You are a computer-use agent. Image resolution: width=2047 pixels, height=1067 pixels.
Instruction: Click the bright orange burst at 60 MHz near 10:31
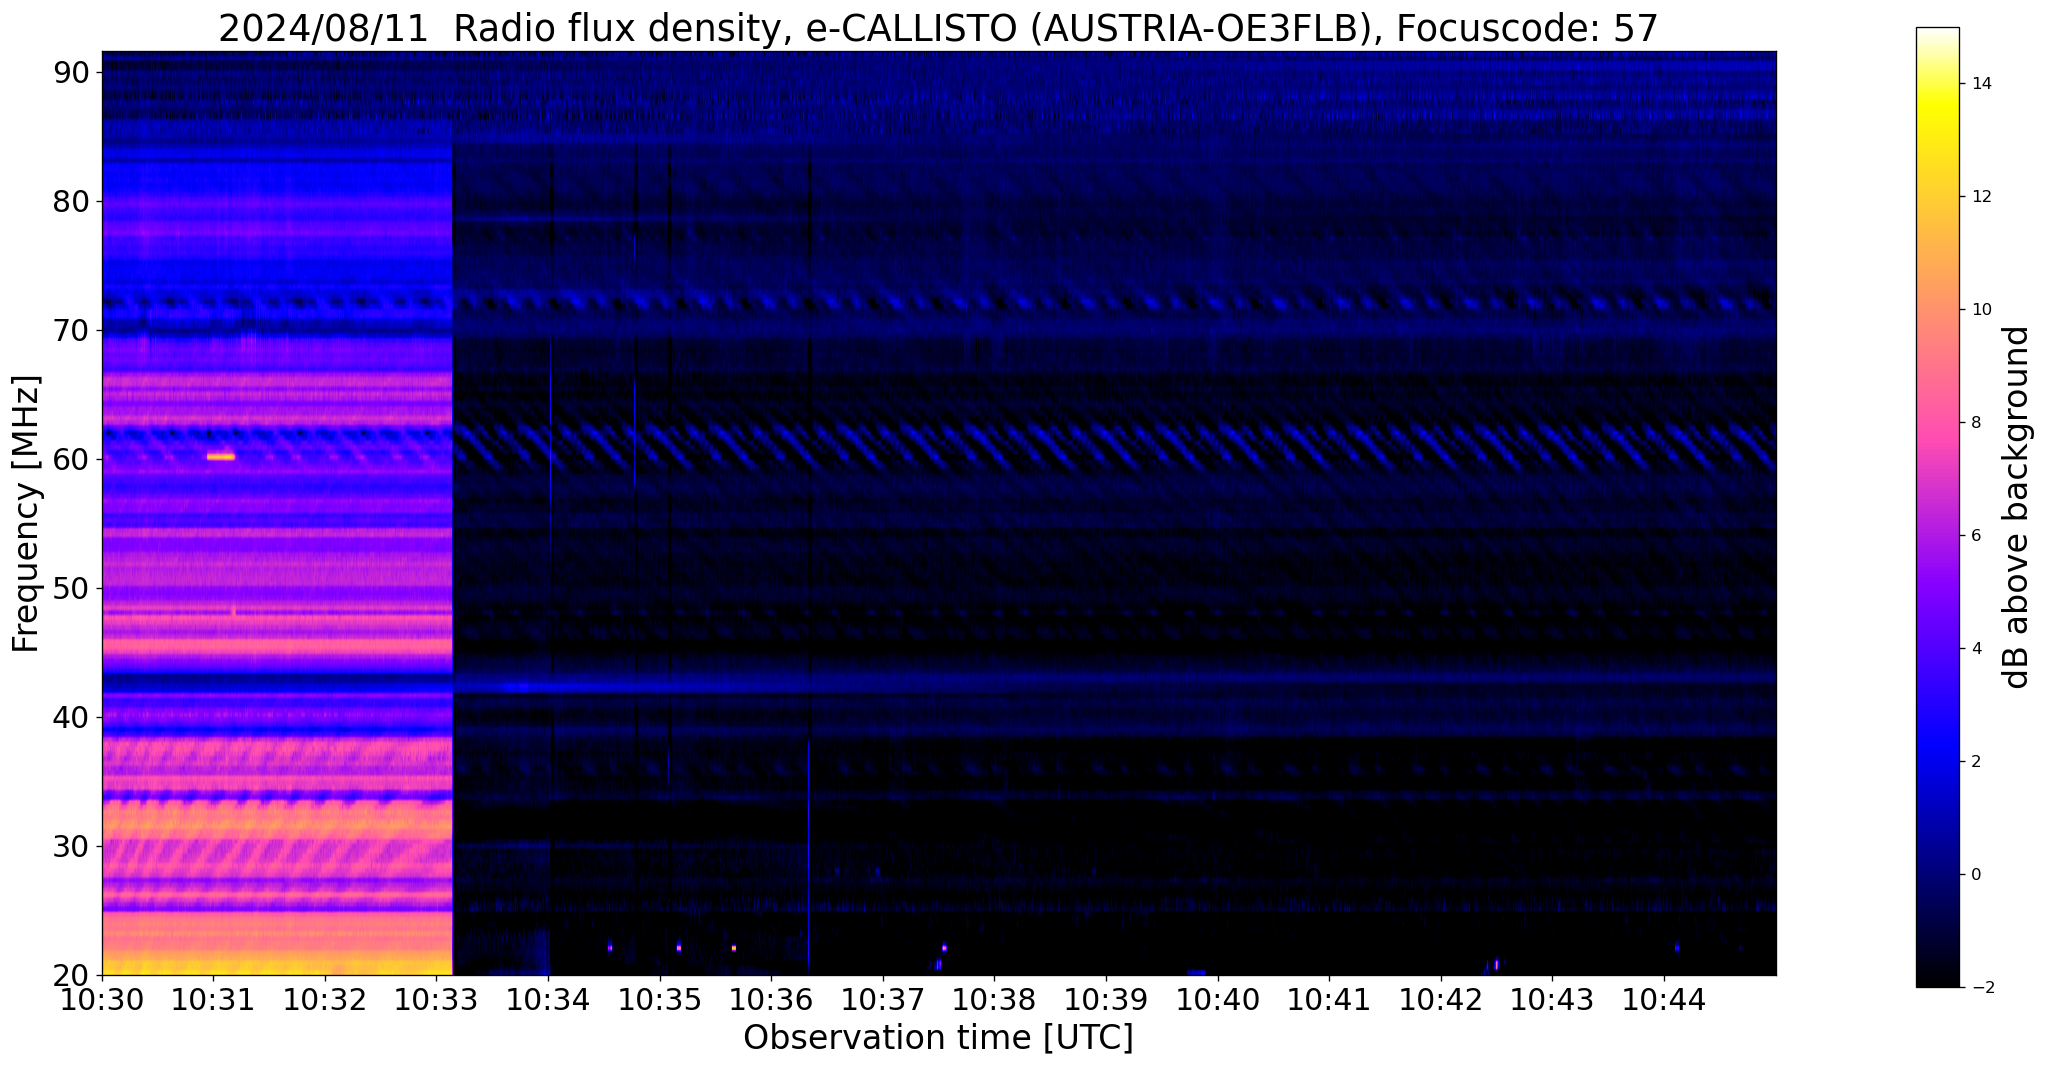point(221,457)
